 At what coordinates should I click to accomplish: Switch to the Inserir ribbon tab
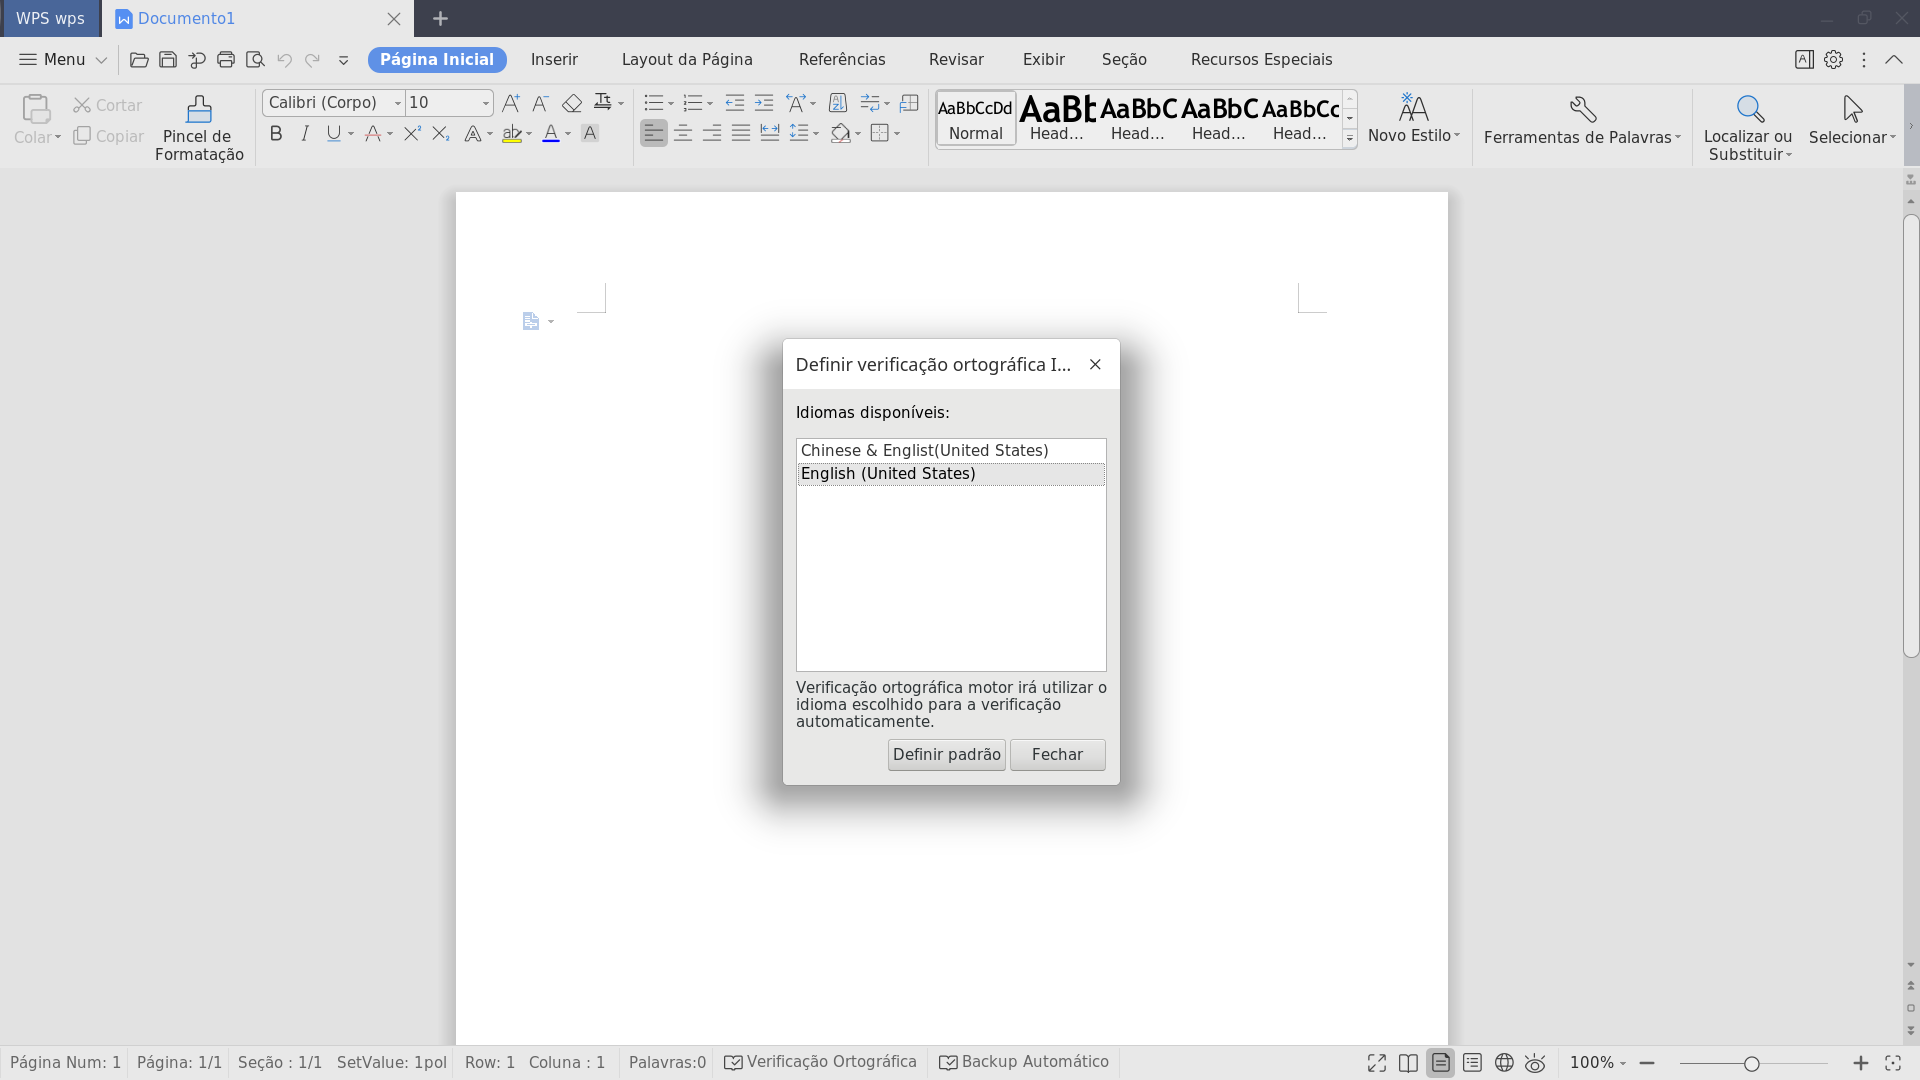[554, 59]
